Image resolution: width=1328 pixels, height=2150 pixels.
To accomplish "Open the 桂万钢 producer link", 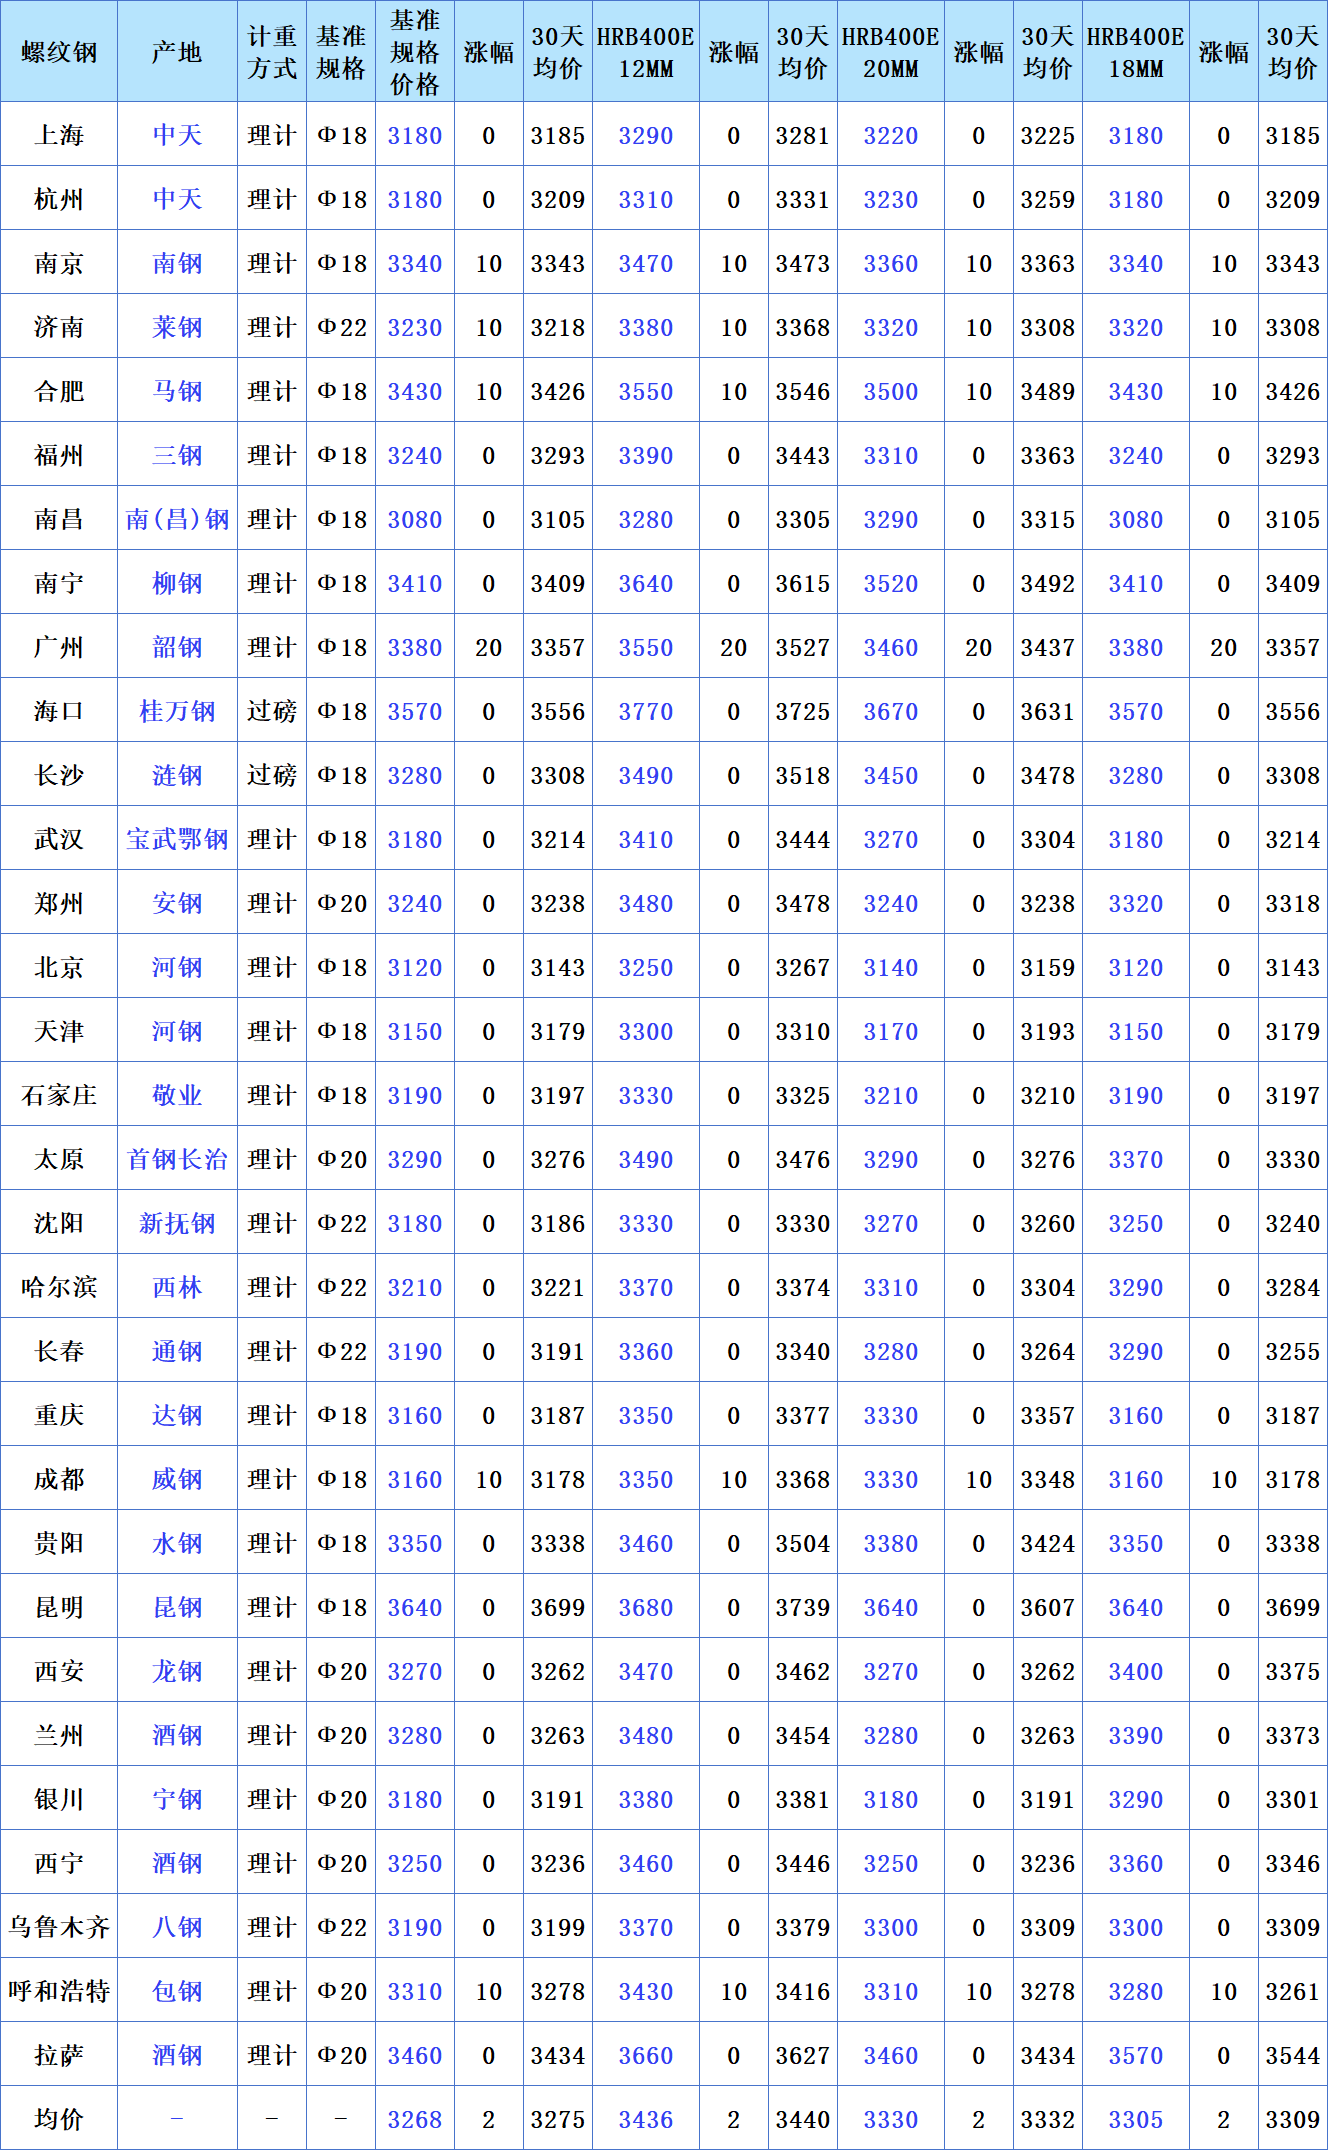I will [177, 711].
